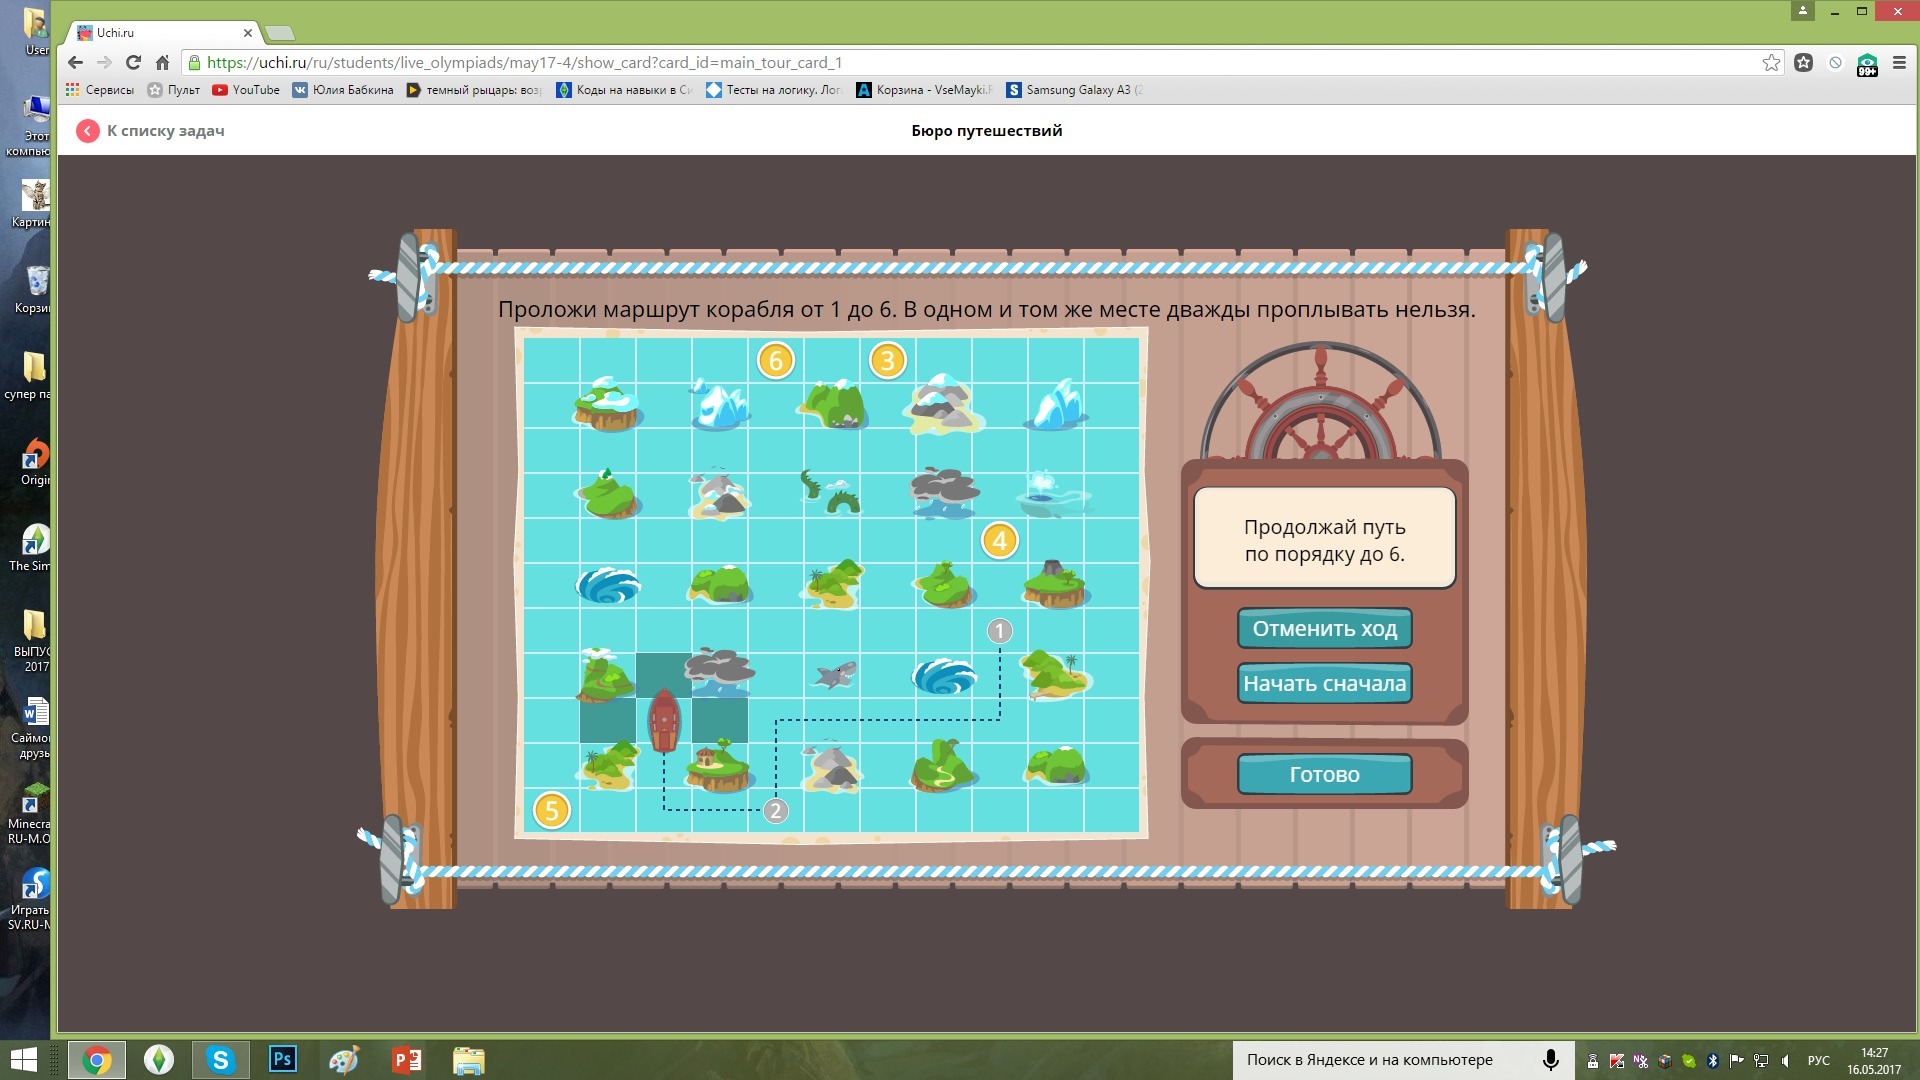The height and width of the screenshot is (1080, 1920).
Task: Open the К списку задач link
Action: pyautogui.click(x=165, y=131)
